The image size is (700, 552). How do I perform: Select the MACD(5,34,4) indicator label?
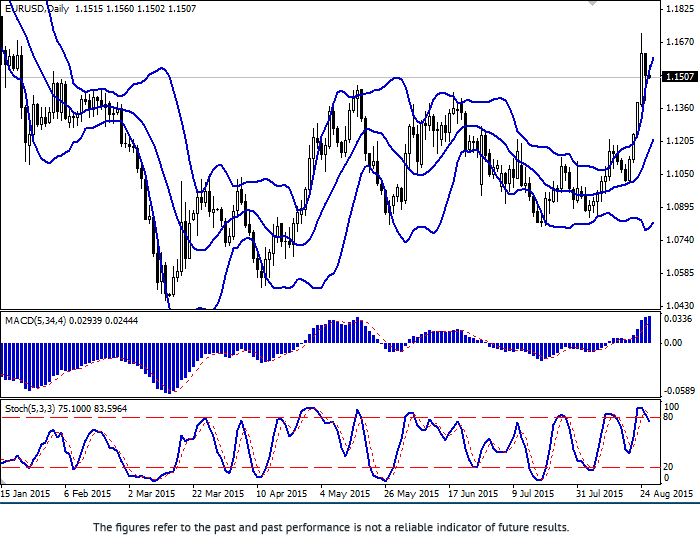[x=36, y=321]
